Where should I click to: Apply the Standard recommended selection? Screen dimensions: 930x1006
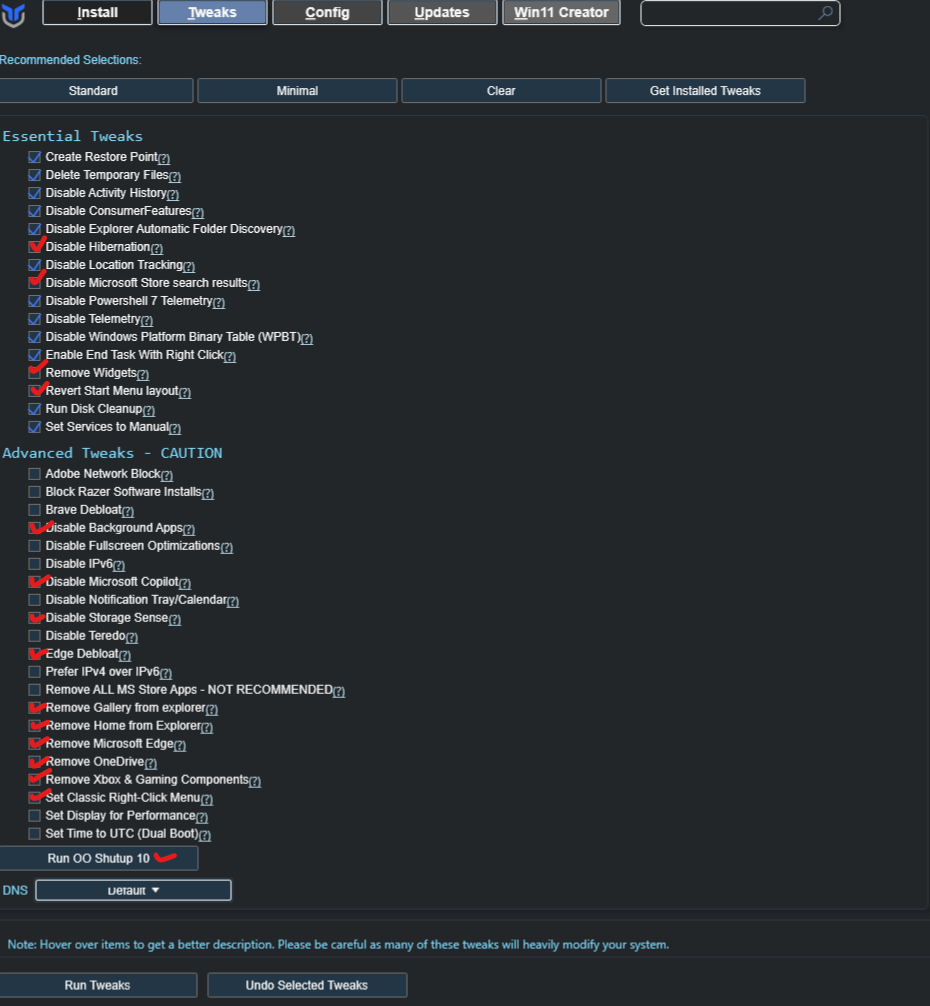coord(94,90)
